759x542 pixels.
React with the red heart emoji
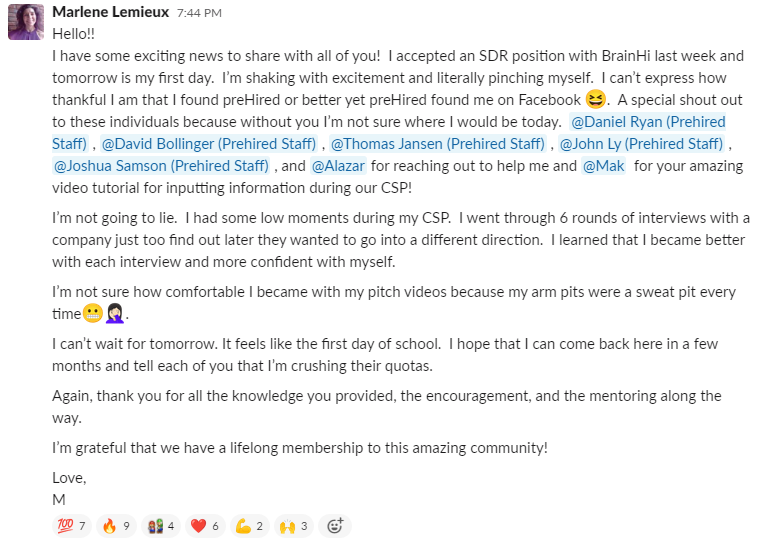pyautogui.click(x=205, y=525)
